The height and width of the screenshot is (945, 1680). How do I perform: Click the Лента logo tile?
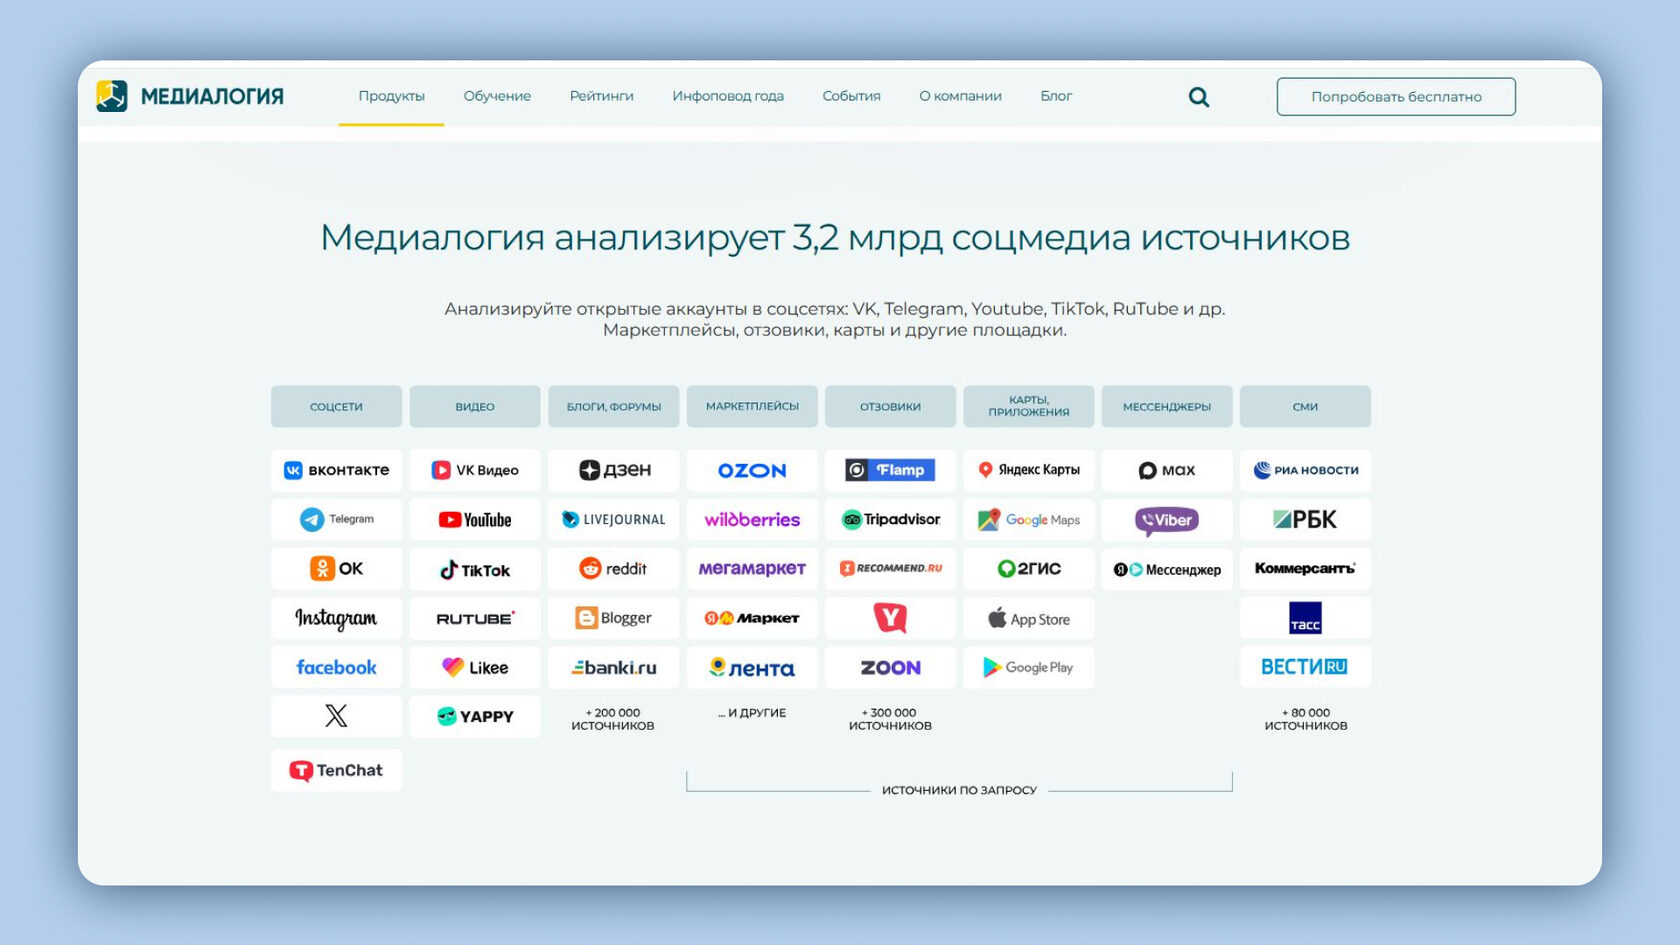click(752, 667)
